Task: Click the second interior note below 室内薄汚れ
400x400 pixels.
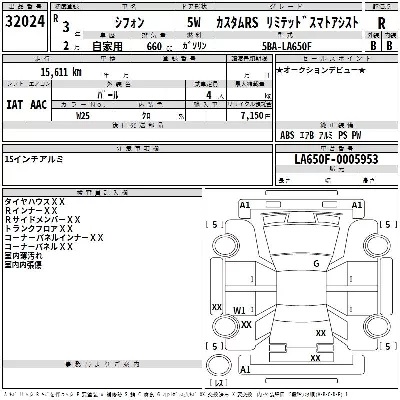Action: pos(23,265)
